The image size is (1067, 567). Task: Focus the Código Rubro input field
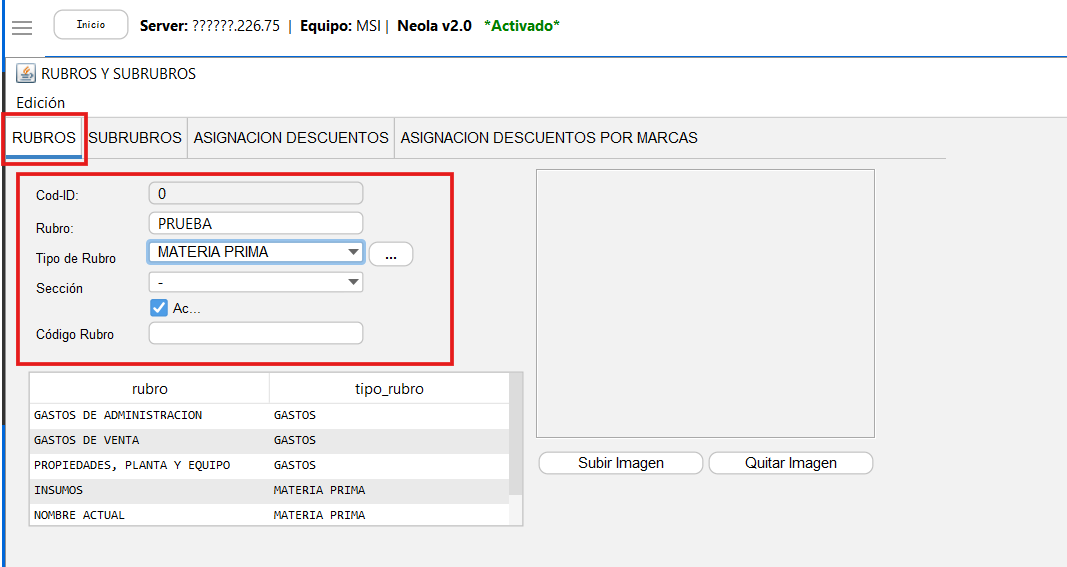tap(256, 334)
